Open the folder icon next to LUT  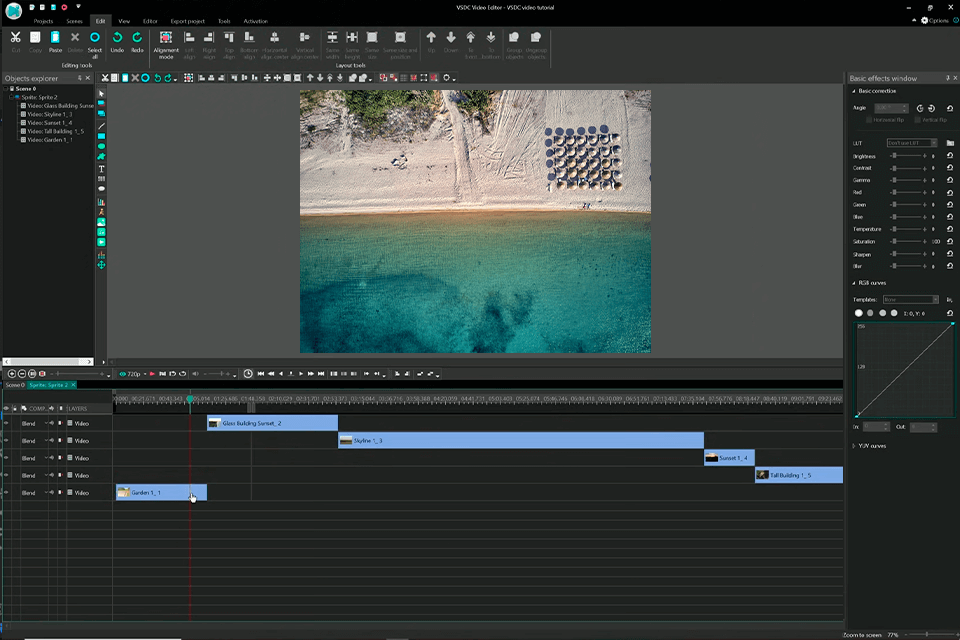(x=951, y=142)
